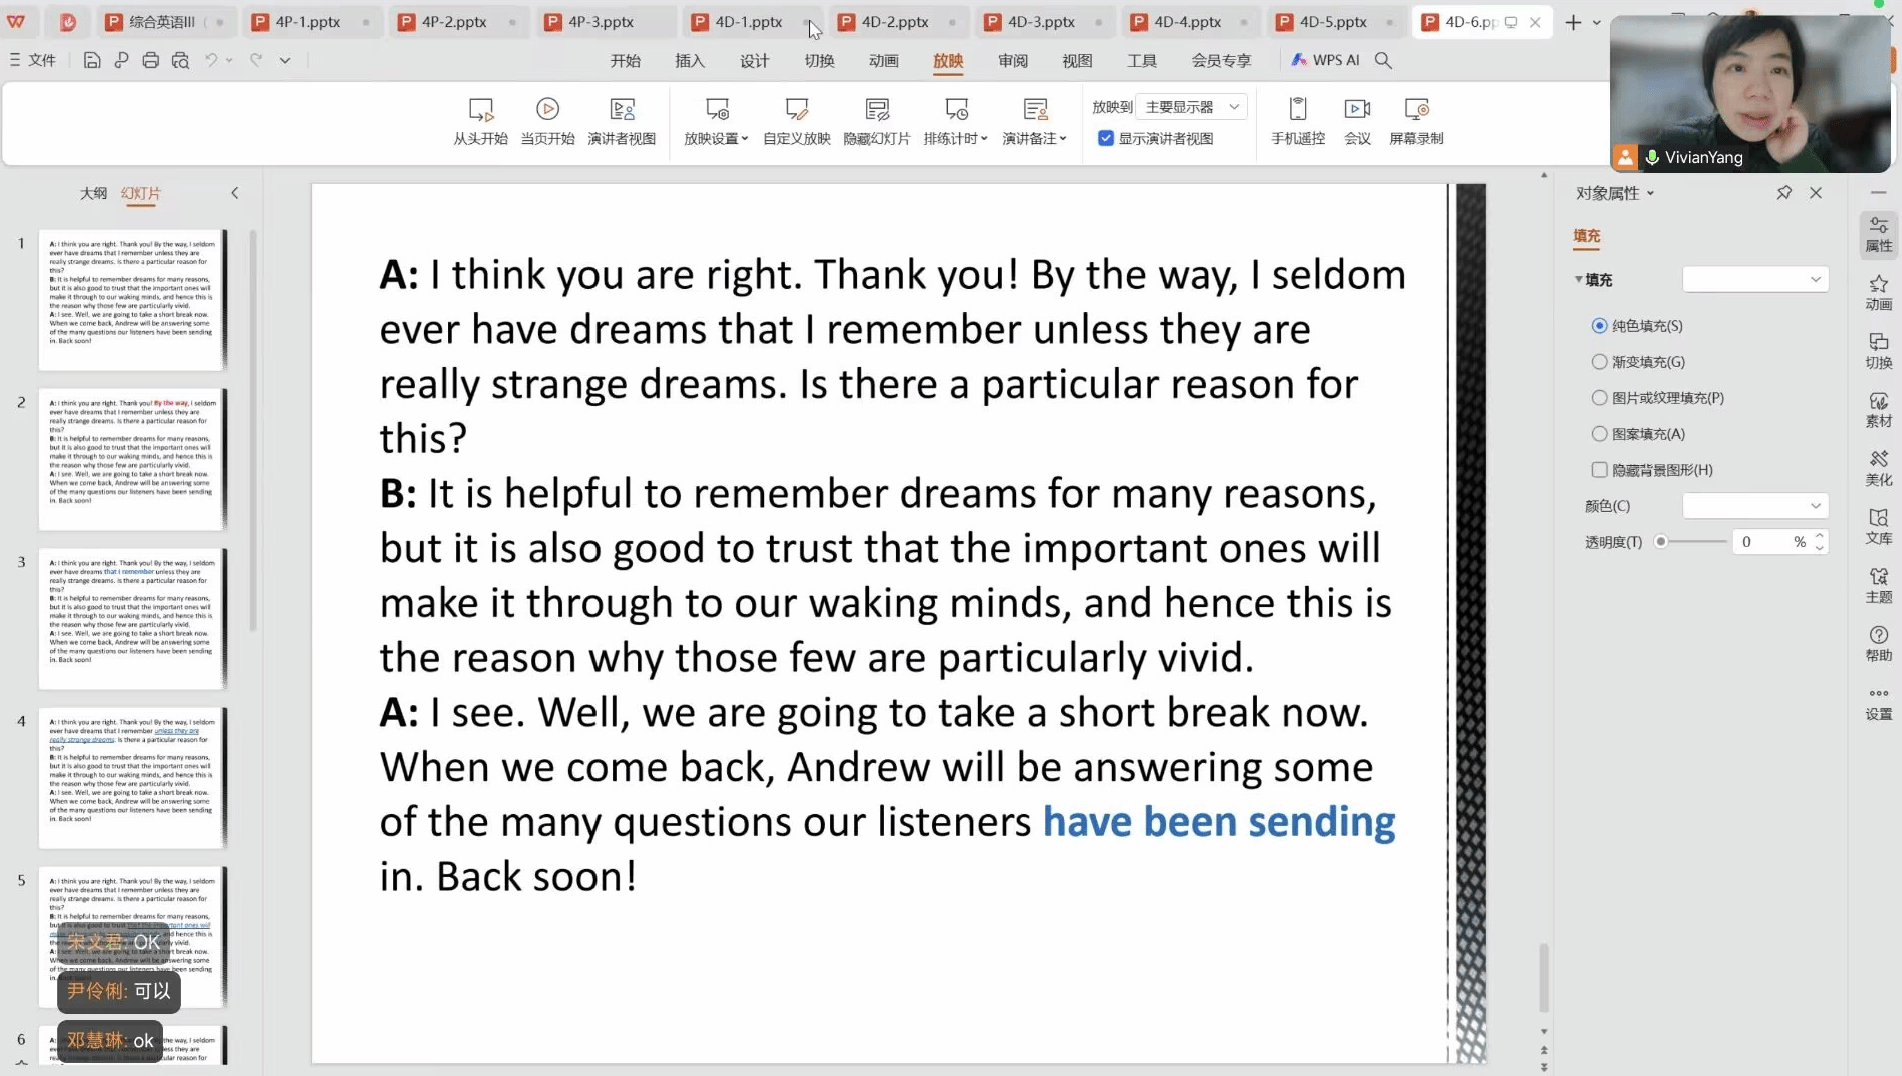Screen dimensions: 1902x1076
Task: Select slide 3 thumbnail
Action: [x=132, y=618]
